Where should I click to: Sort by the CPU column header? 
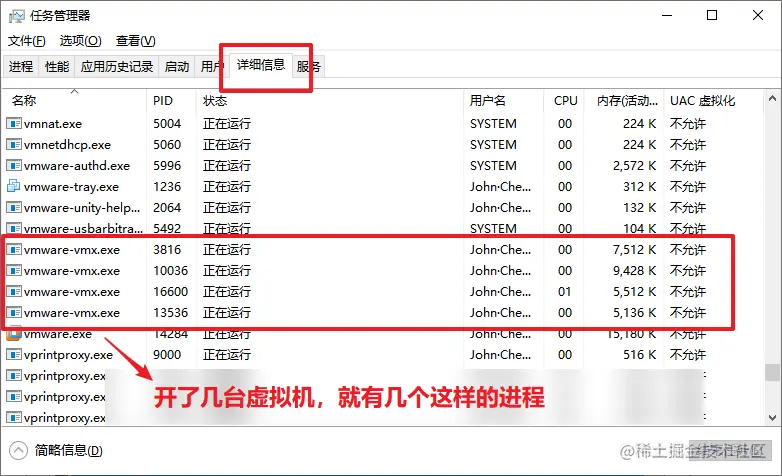click(564, 100)
